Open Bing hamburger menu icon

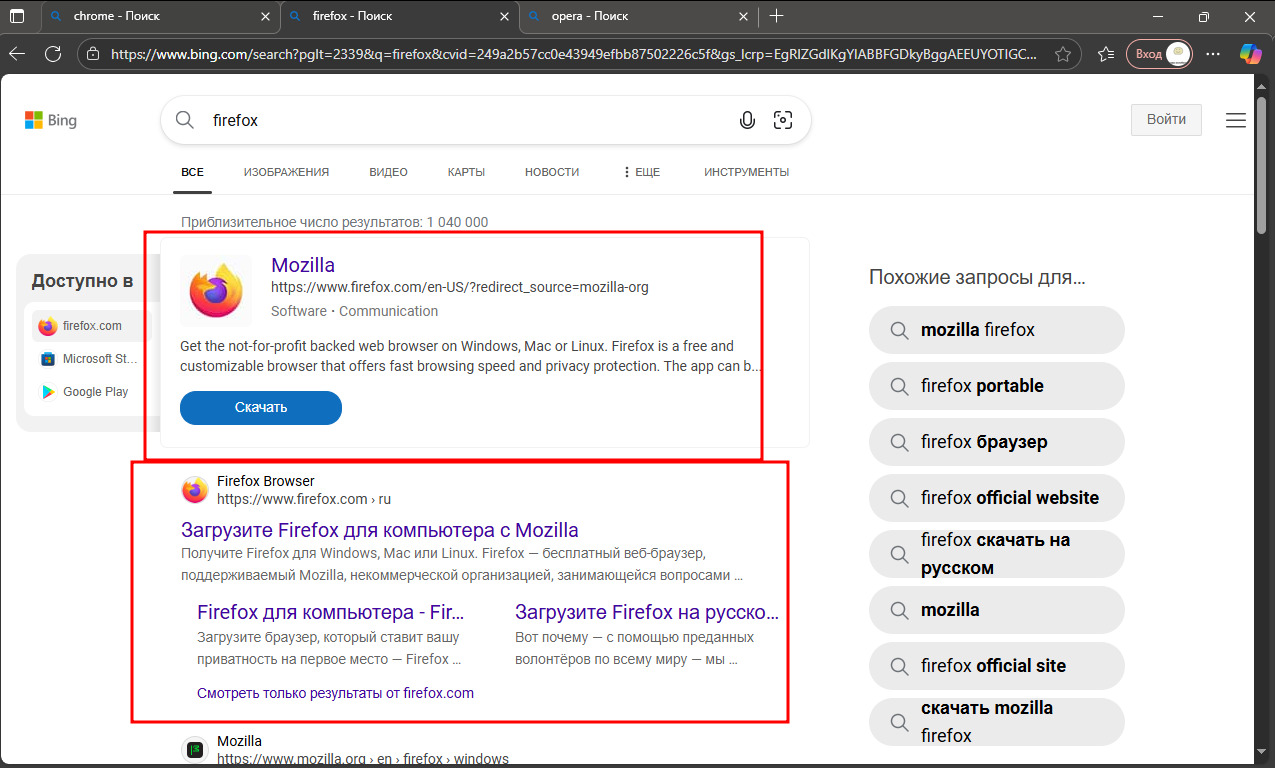tap(1236, 120)
